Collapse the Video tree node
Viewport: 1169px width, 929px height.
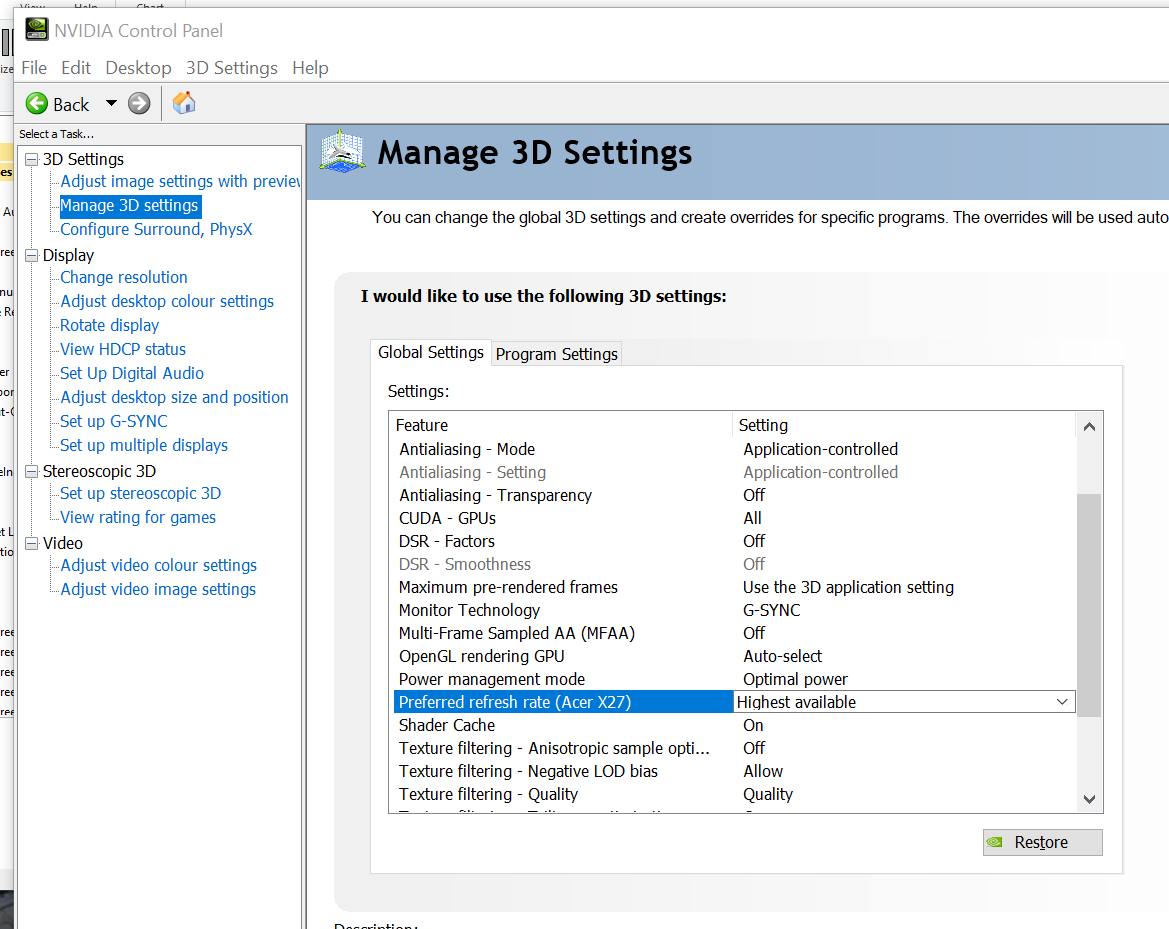(x=31, y=544)
